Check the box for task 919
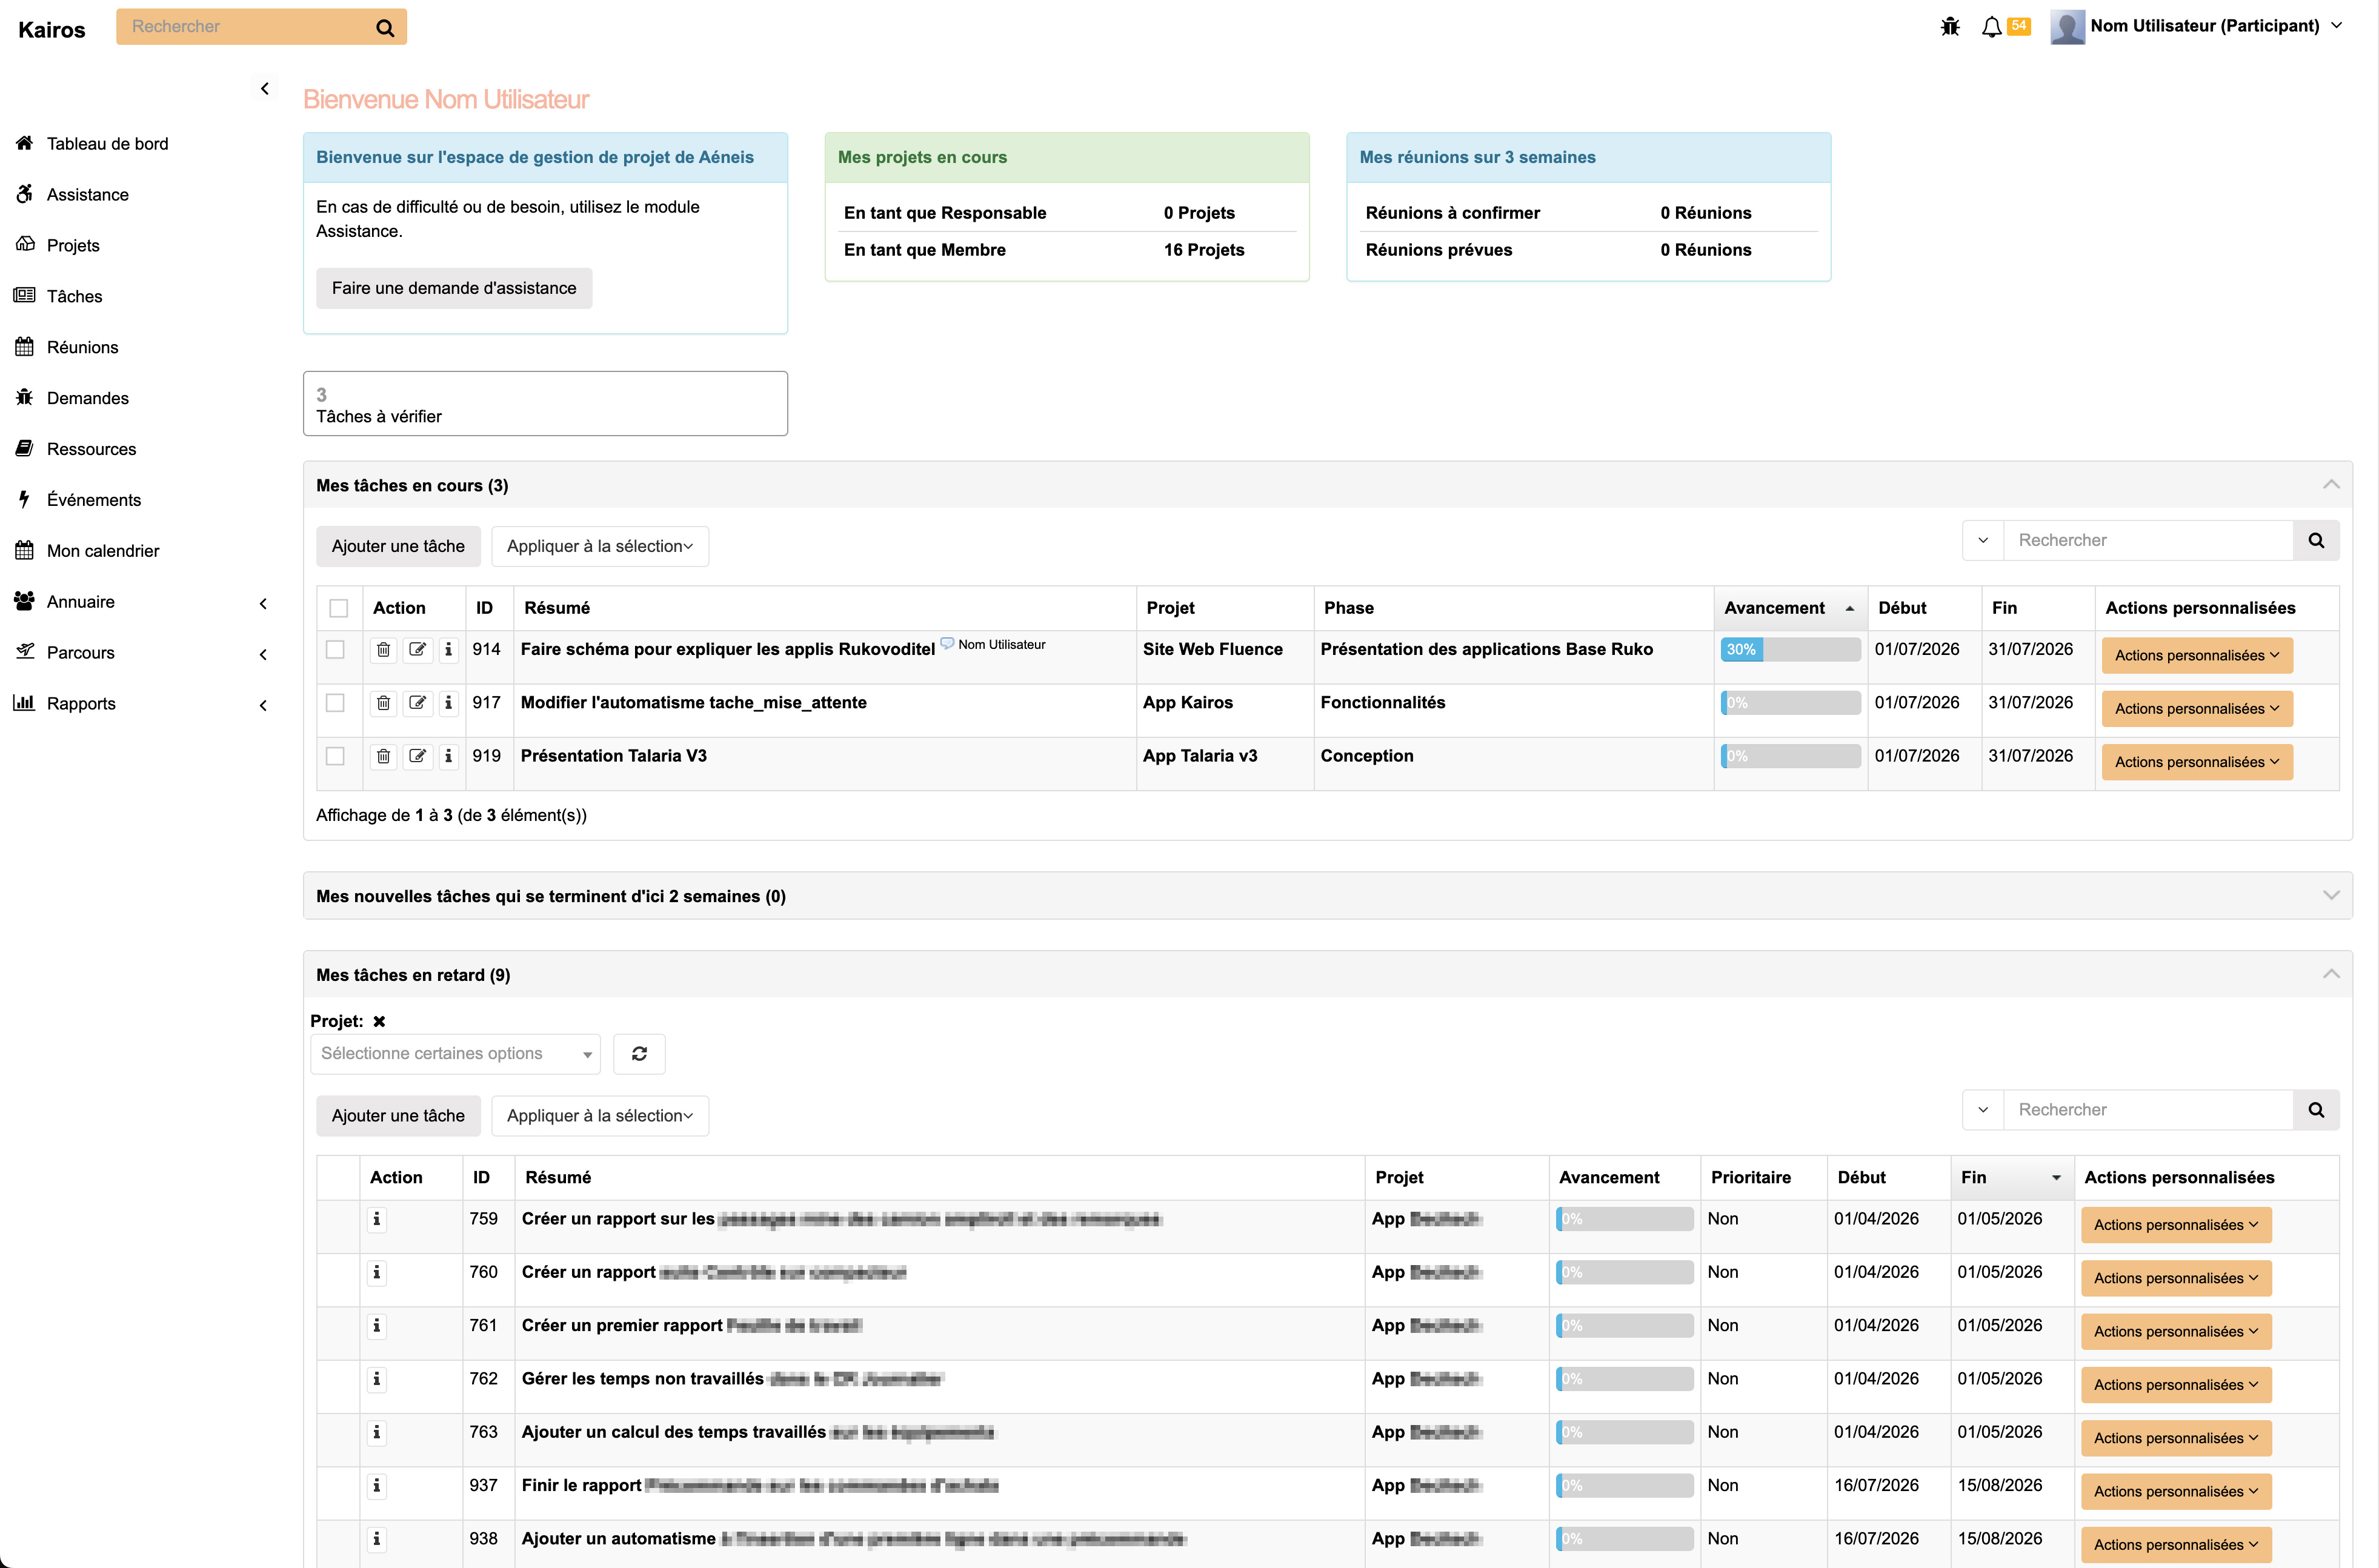This screenshot has height=1568, width=2379. (336, 756)
